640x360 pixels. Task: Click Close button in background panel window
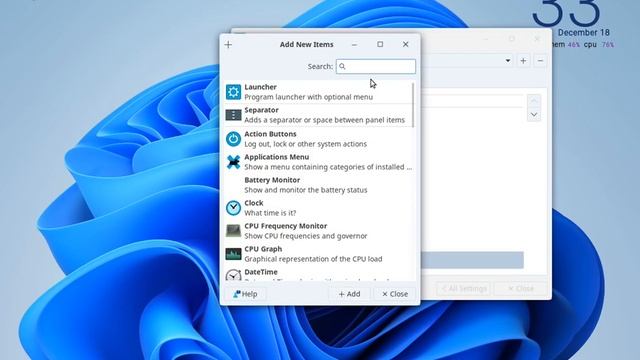[x=520, y=289]
